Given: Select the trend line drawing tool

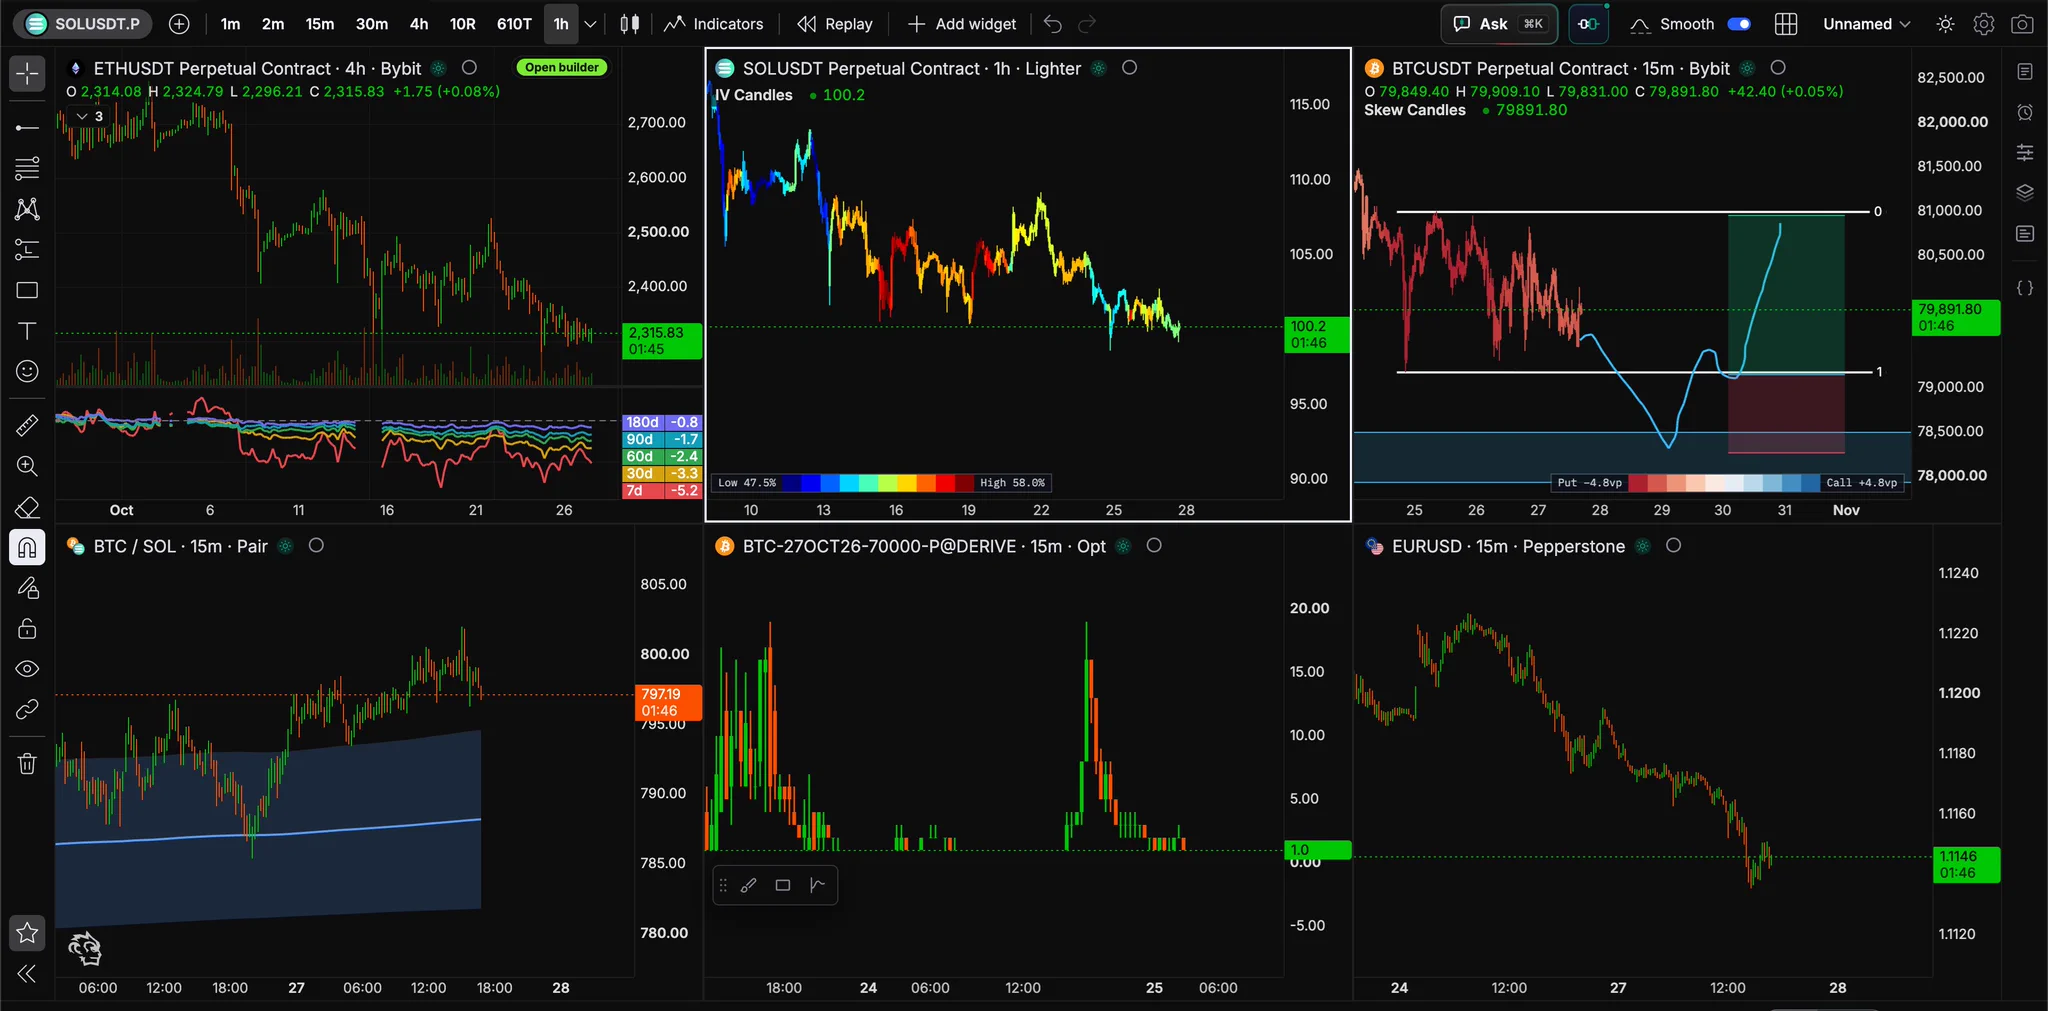Looking at the screenshot, I should pyautogui.click(x=27, y=128).
